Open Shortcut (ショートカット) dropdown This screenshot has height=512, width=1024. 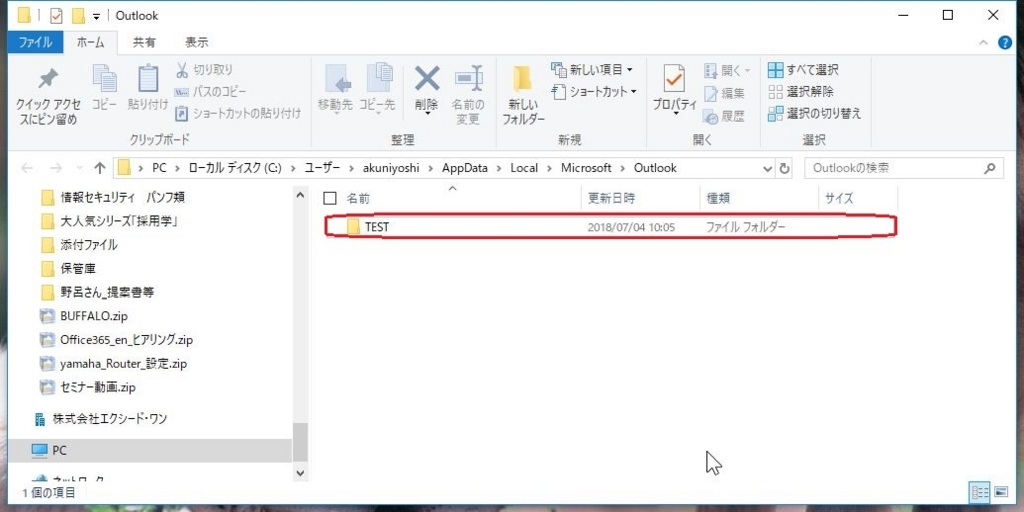(x=594, y=91)
